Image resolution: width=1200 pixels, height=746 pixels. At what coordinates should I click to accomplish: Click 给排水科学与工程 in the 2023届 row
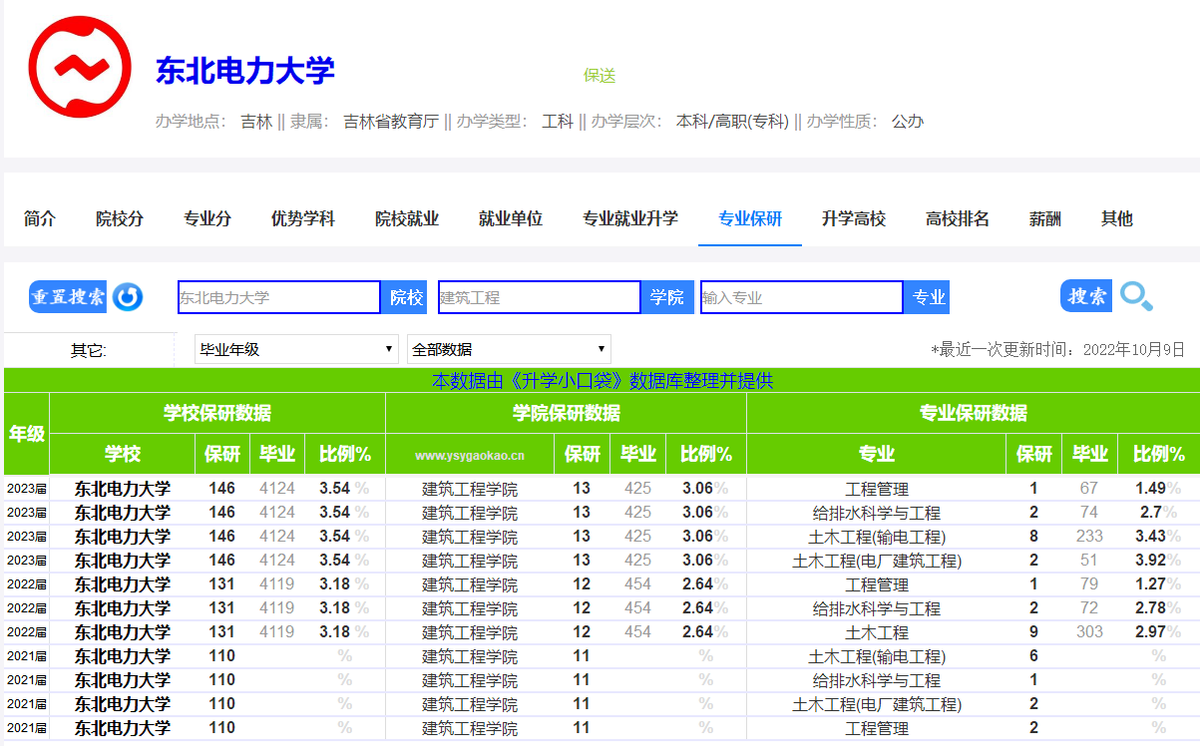[877, 513]
